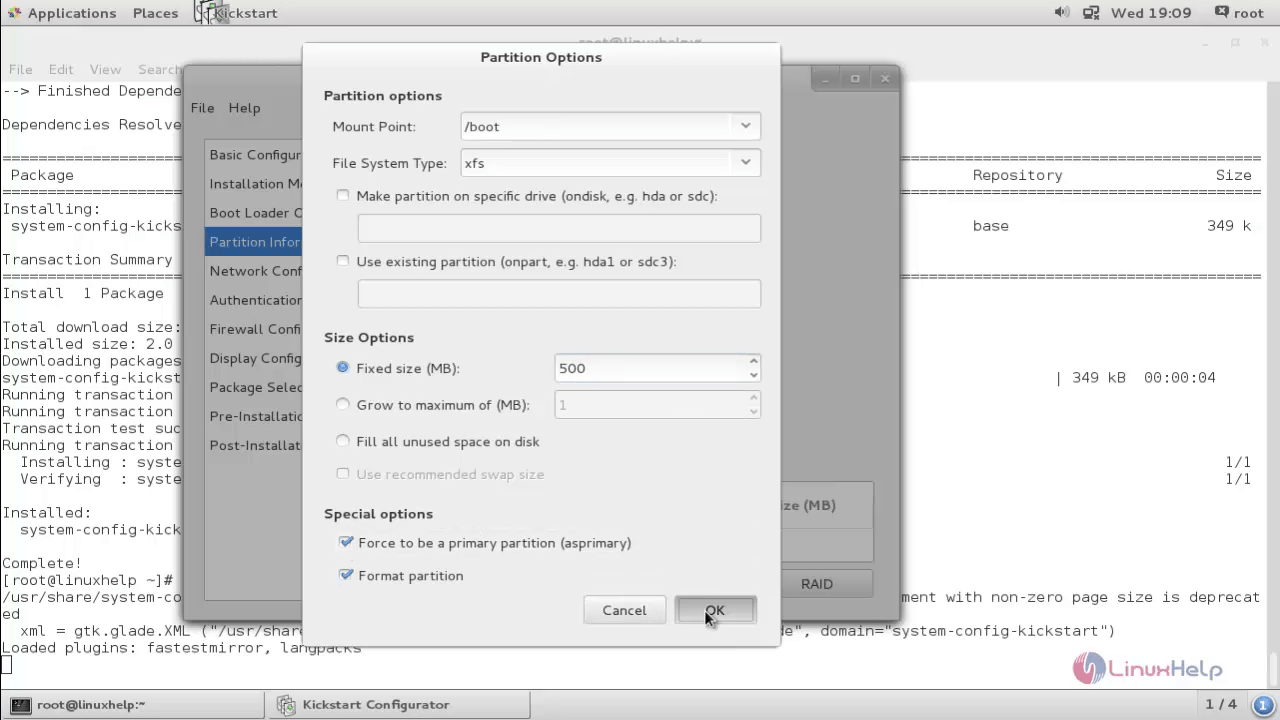
Task: Click the terminal icon in bottom taskbar
Action: coord(20,704)
